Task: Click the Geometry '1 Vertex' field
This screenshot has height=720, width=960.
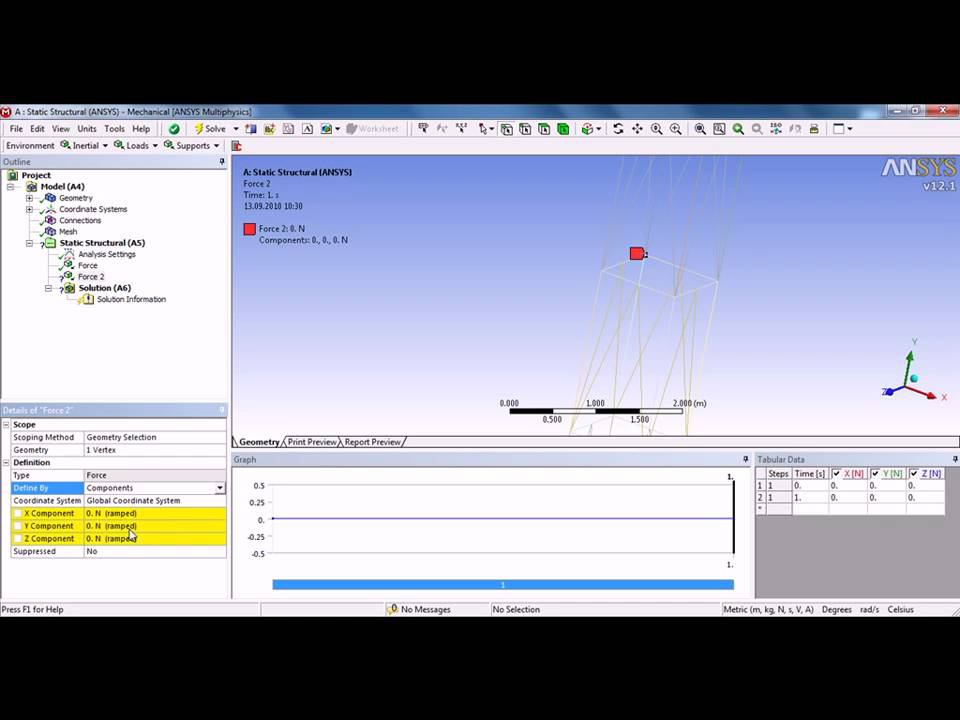Action: point(155,450)
